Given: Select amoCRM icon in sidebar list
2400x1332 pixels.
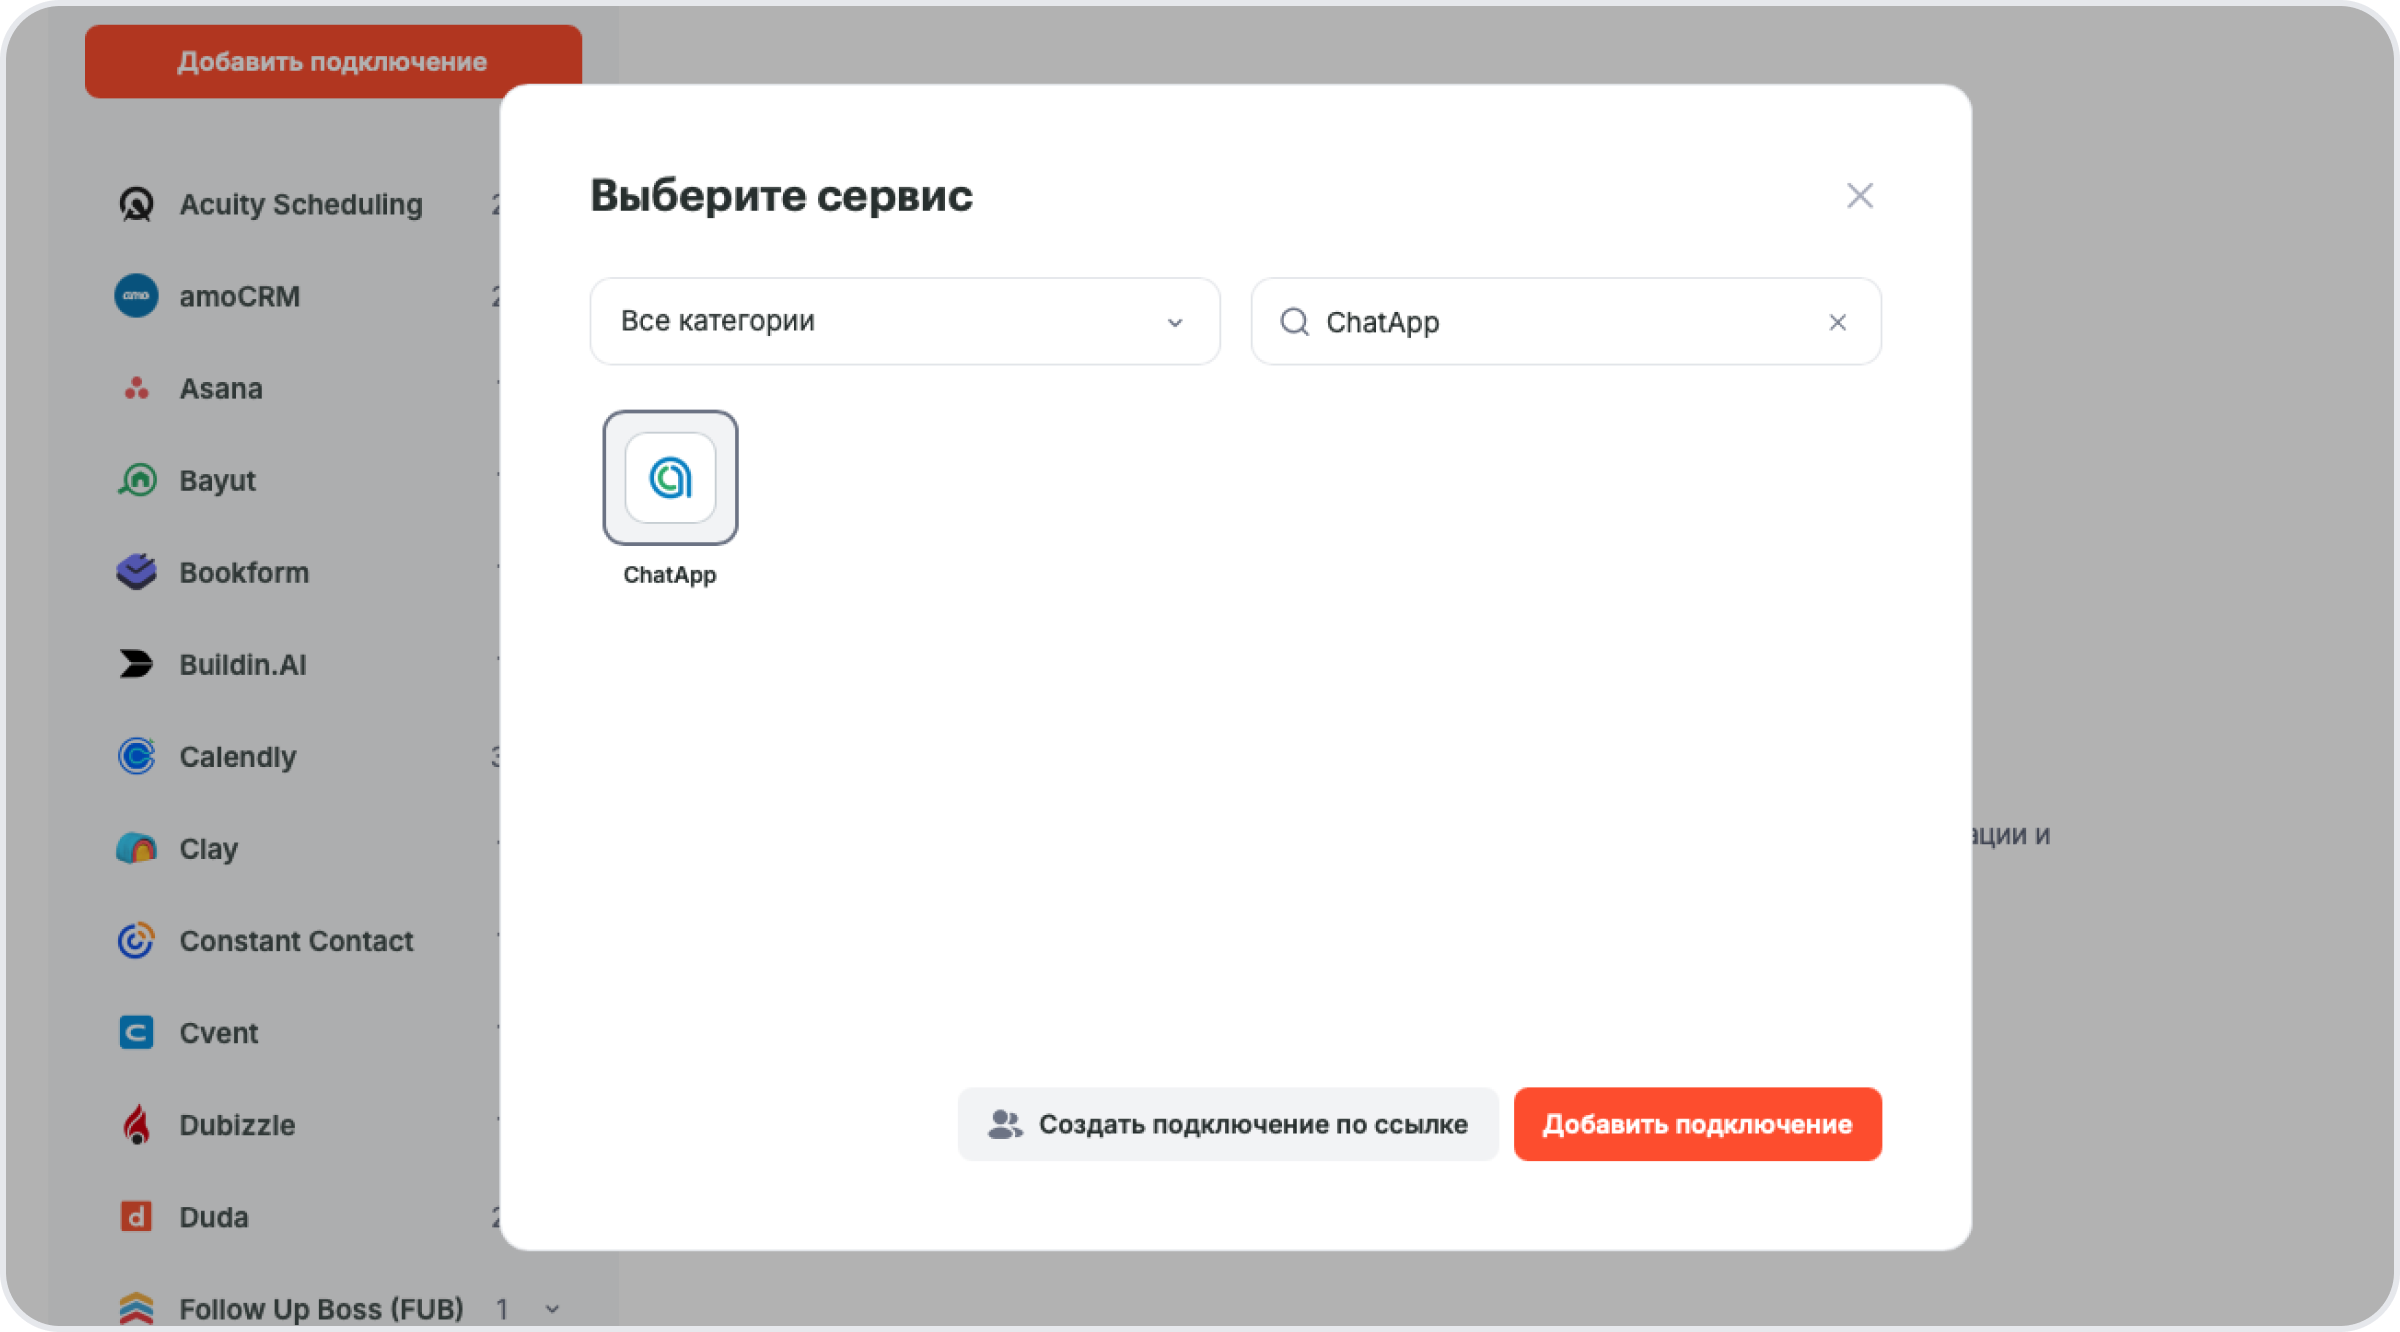Looking at the screenshot, I should tap(136, 296).
